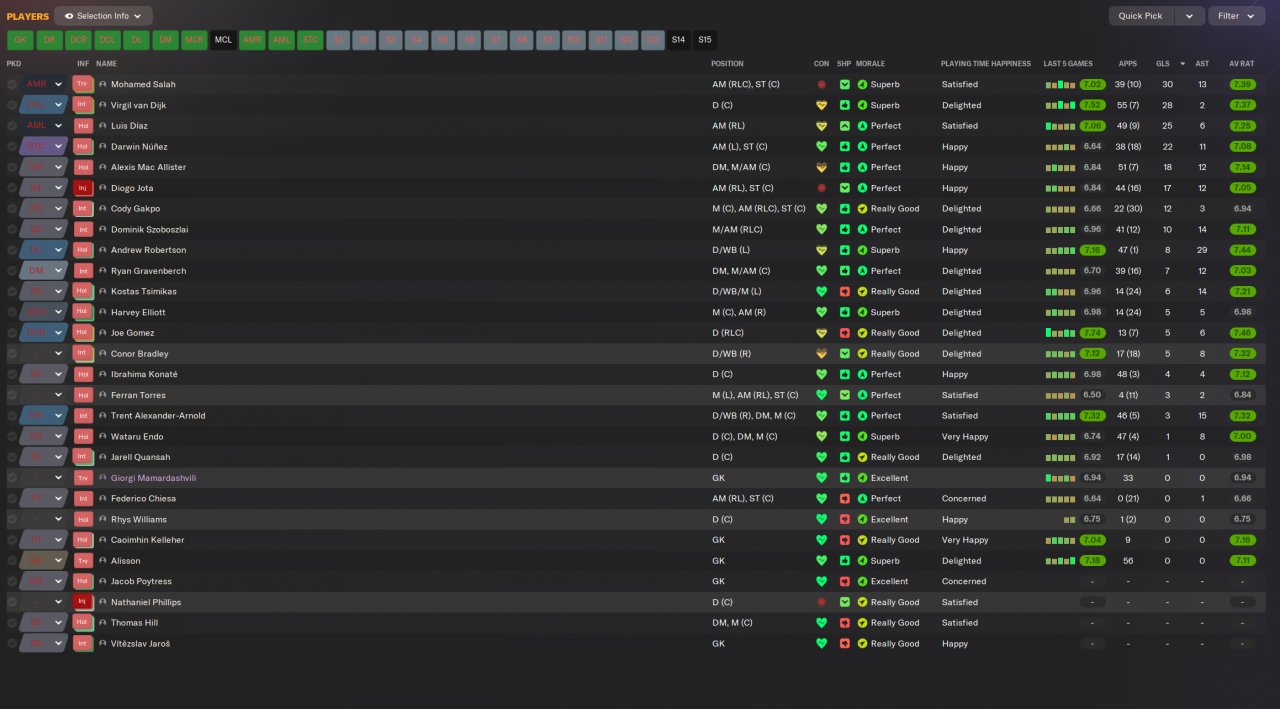This screenshot has height=709, width=1280.
Task: Expand the Quick Pick arrow dropdown
Action: 1189,16
